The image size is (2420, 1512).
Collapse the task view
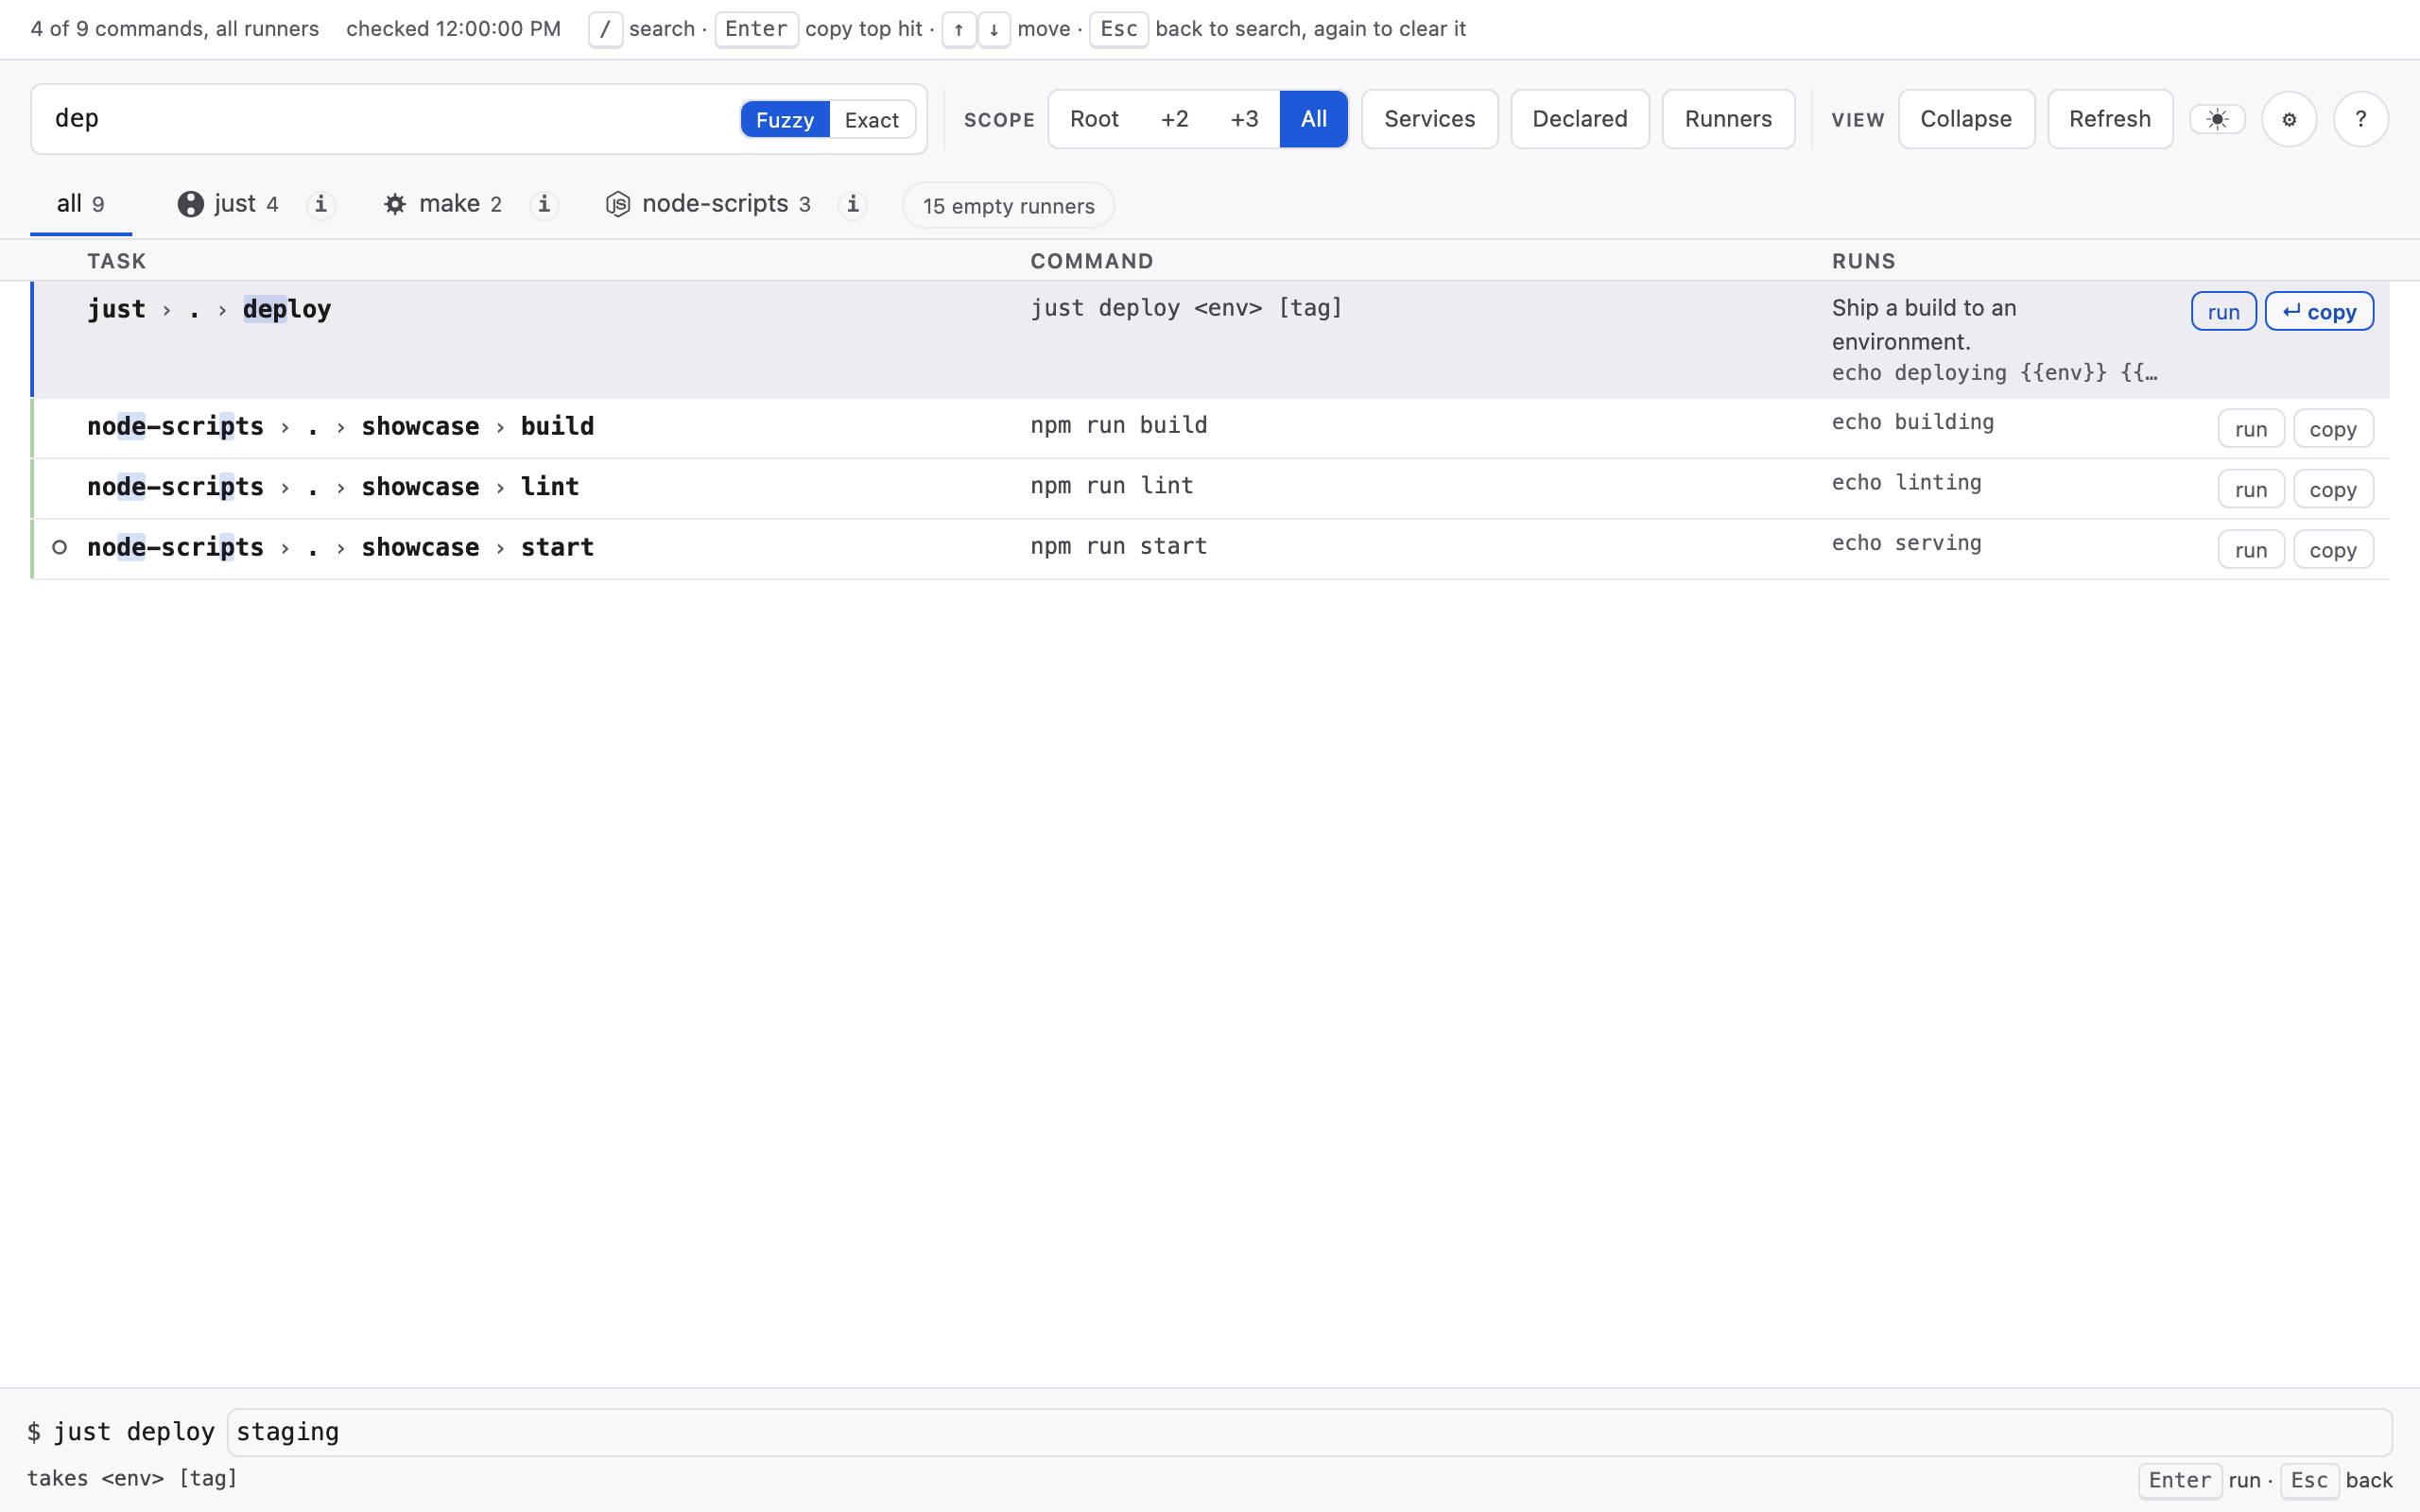click(1966, 119)
